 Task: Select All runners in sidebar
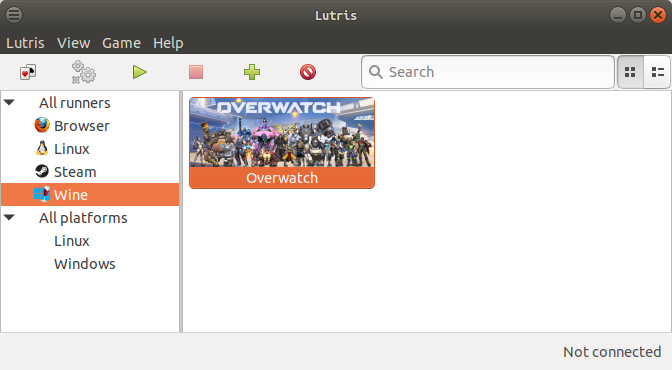[x=75, y=103]
